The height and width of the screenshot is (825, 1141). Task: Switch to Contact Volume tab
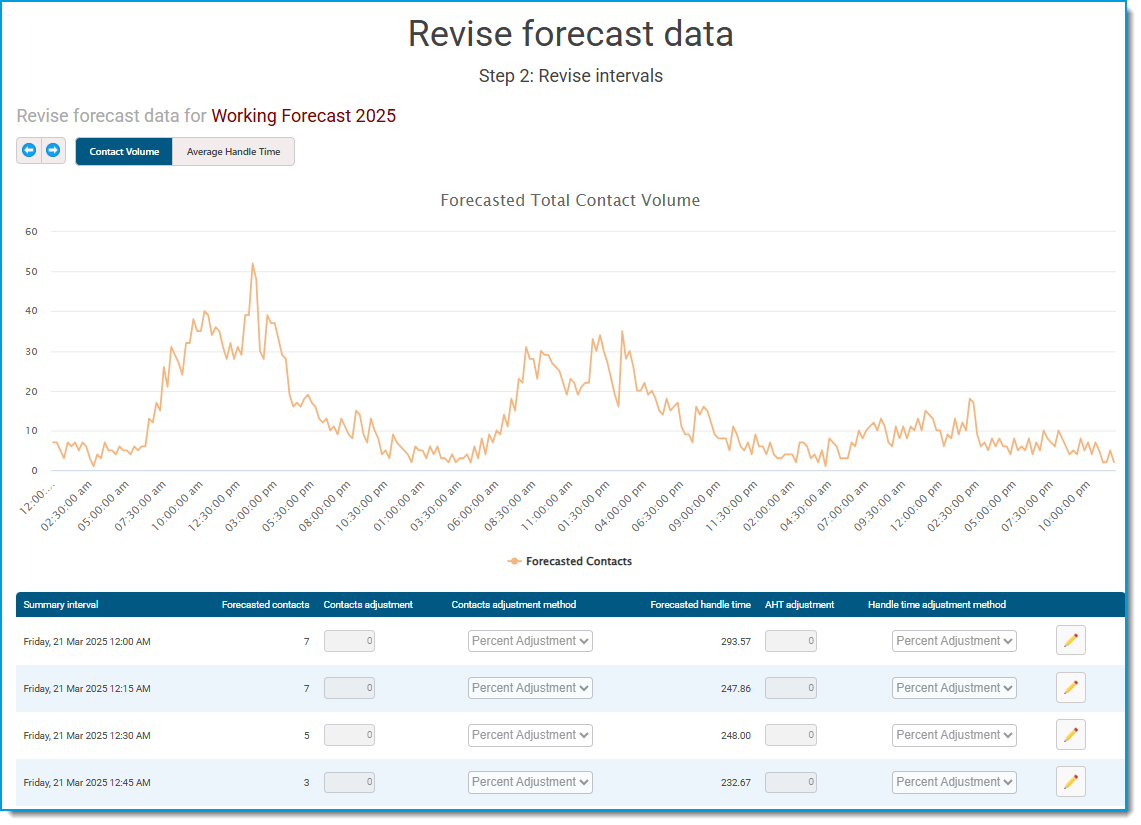coord(124,151)
